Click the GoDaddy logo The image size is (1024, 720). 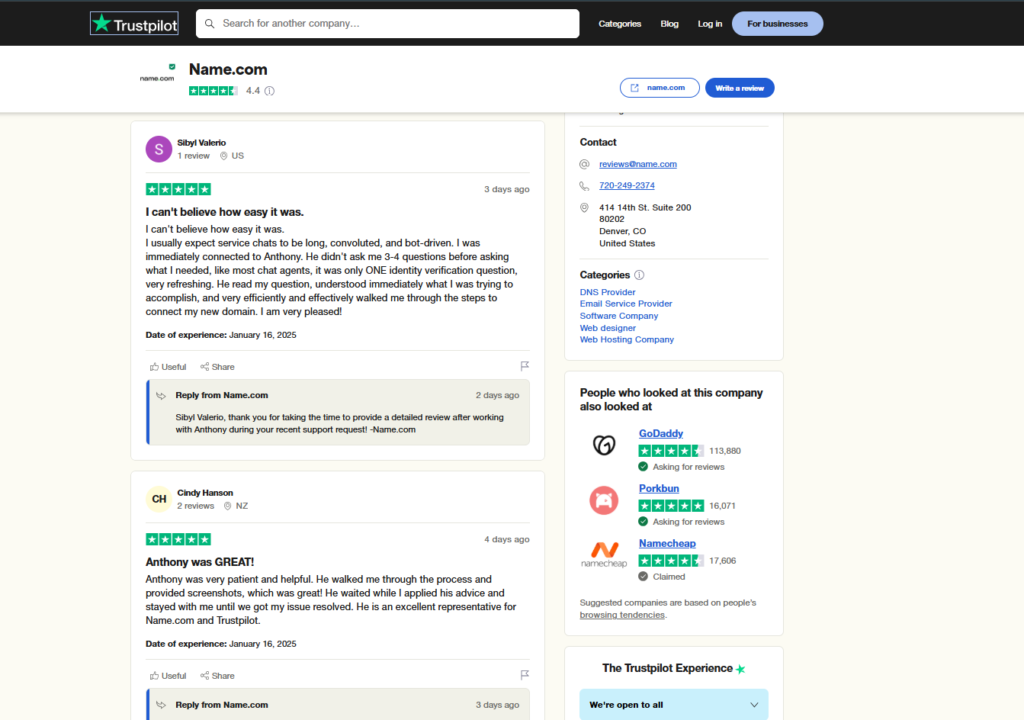pos(604,445)
